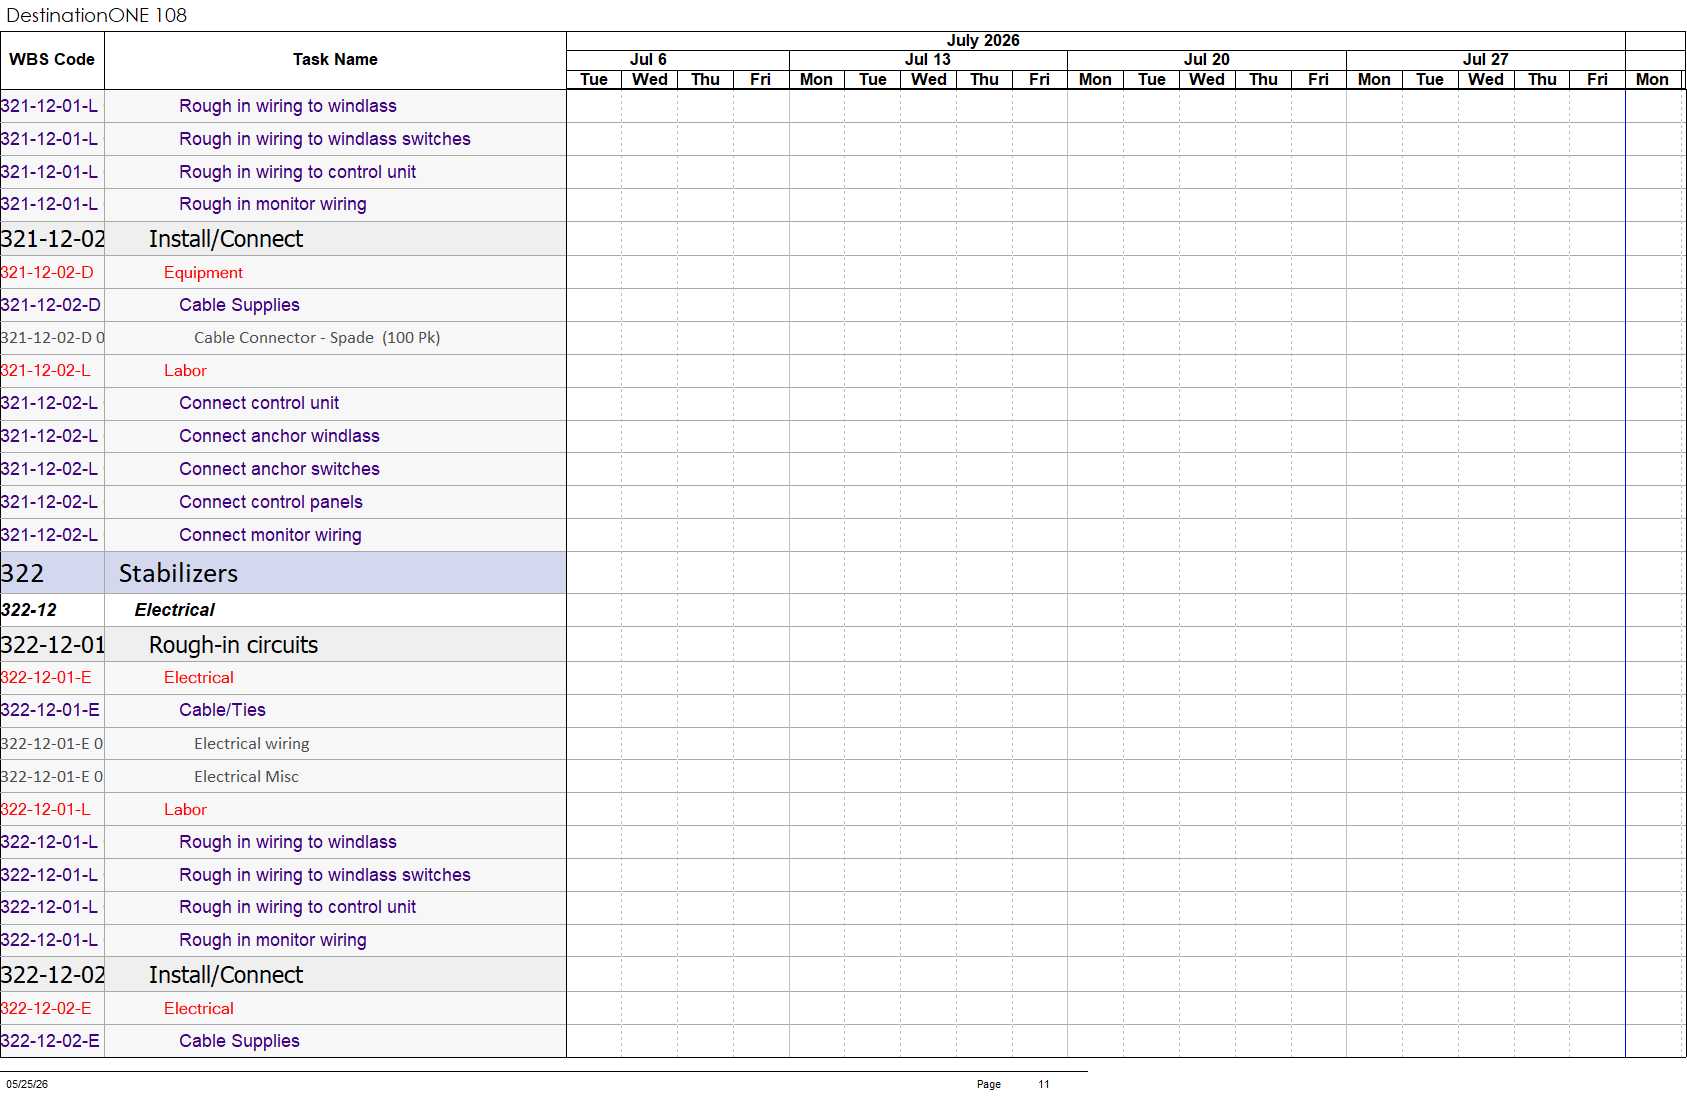Viewport: 1687px width, 1097px height.
Task: Click the Mon day header under Jul 13
Action: (x=816, y=80)
